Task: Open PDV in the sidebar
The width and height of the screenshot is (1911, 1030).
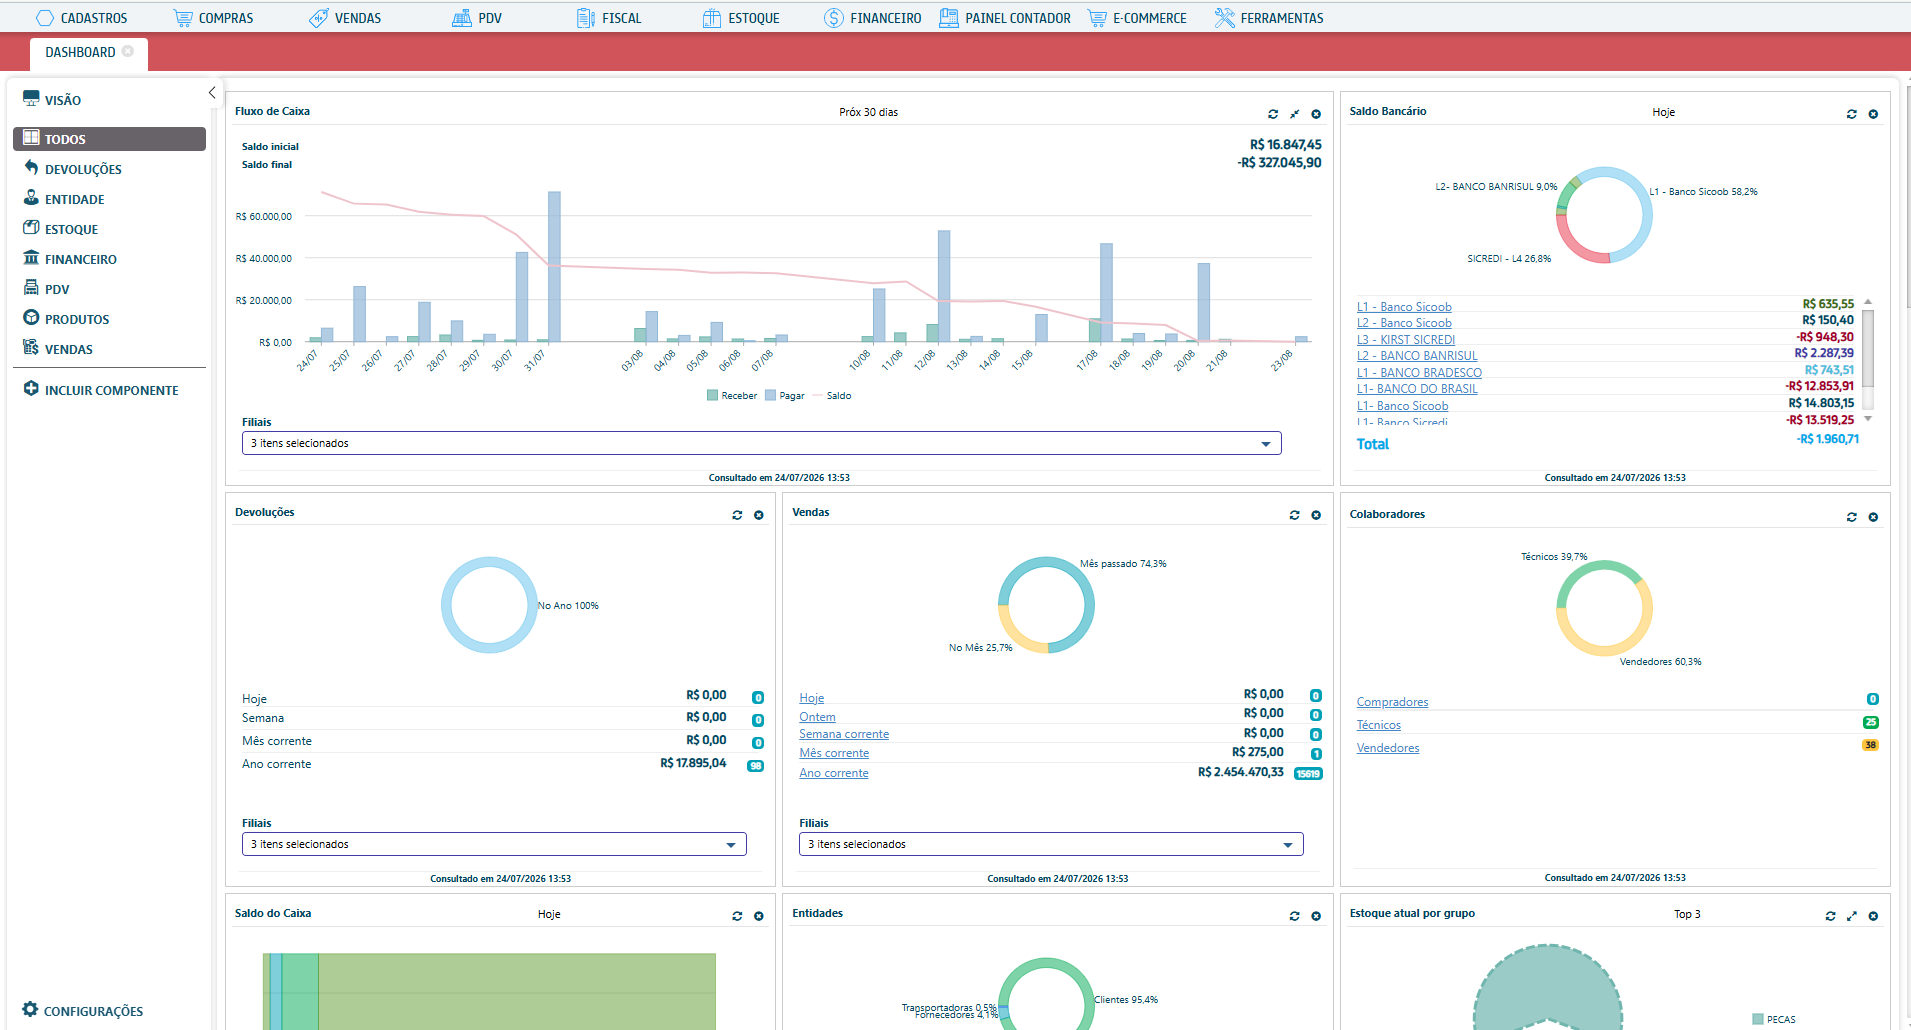Action: (x=46, y=289)
